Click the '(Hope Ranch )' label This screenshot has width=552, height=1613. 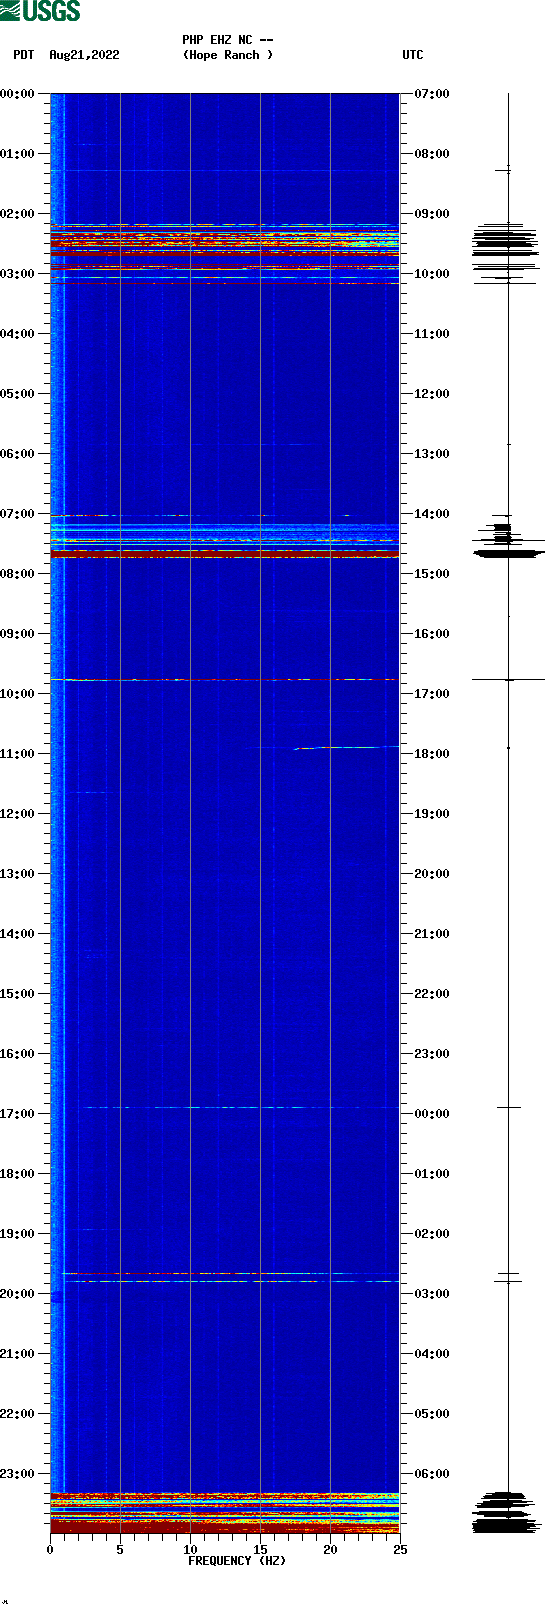[228, 55]
